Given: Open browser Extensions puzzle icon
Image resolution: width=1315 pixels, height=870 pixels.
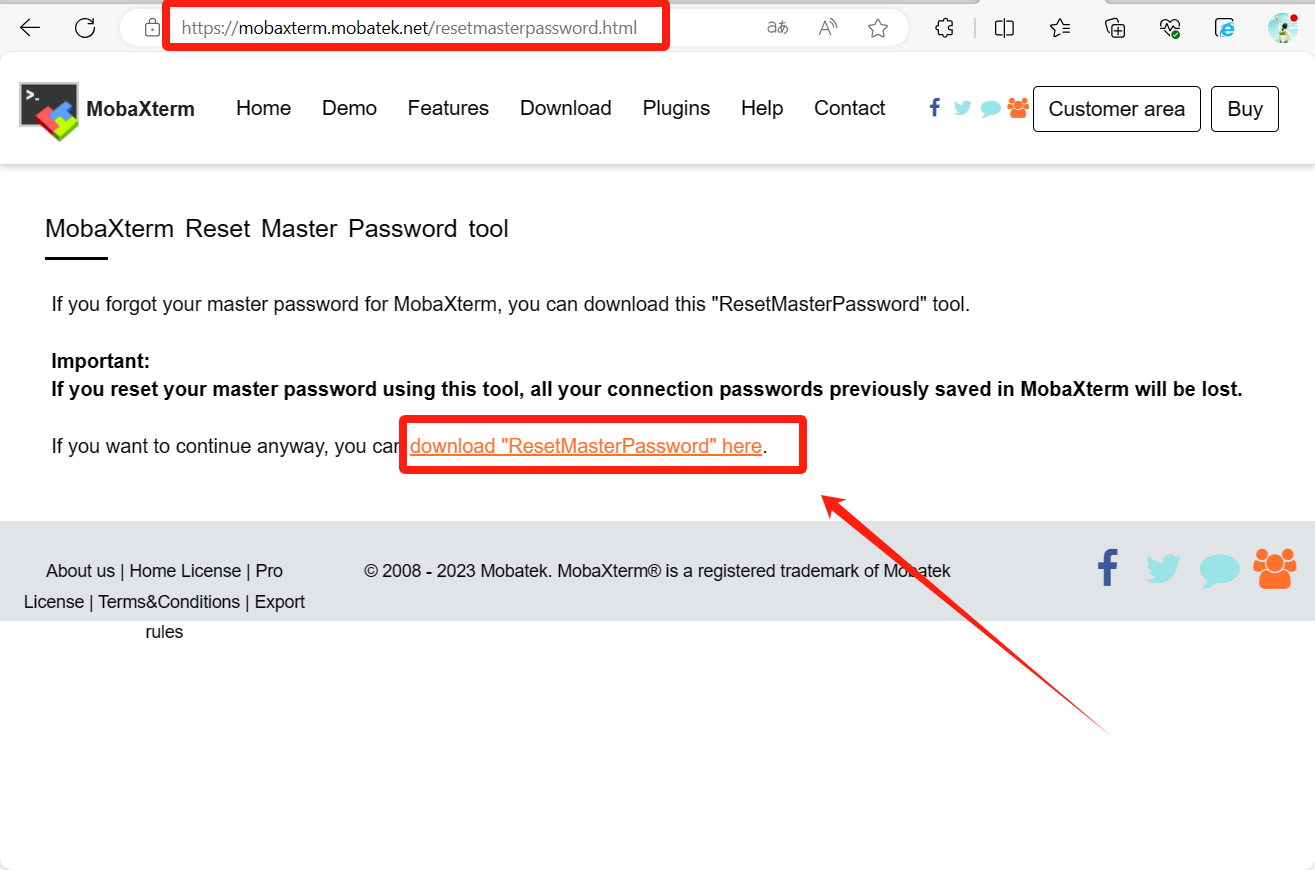Looking at the screenshot, I should (x=944, y=28).
